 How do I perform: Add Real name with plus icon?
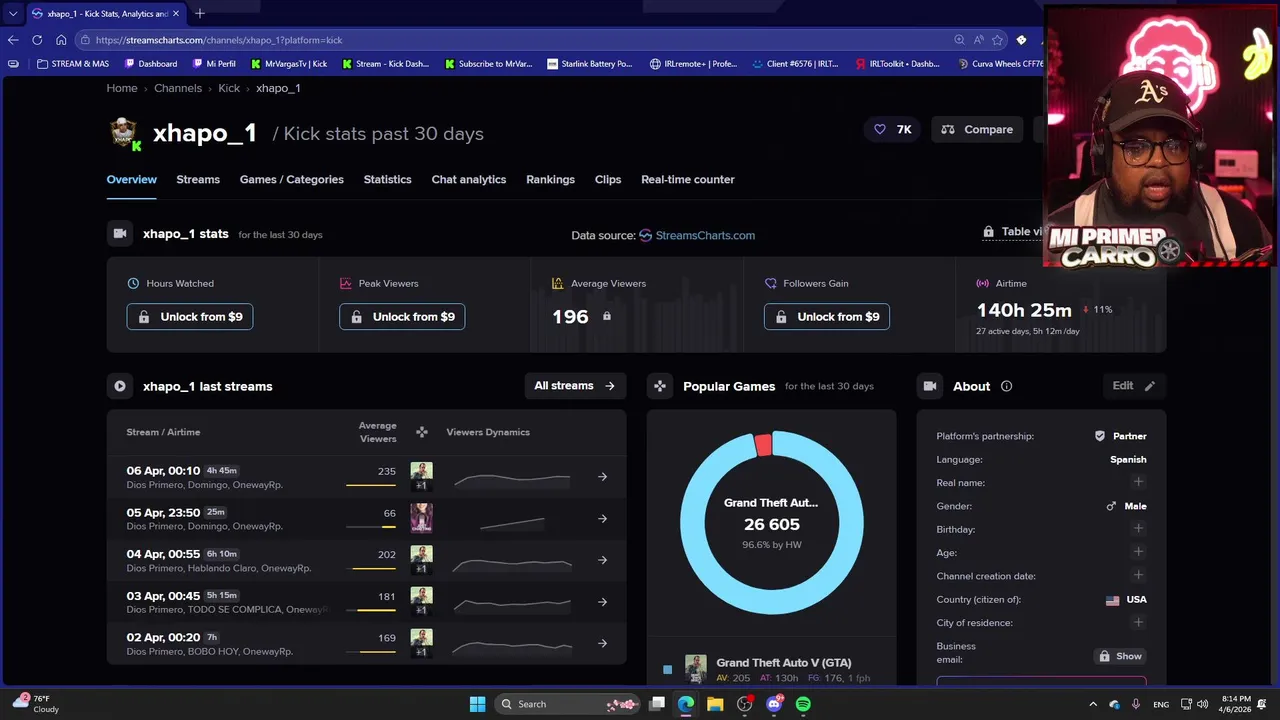(1138, 482)
